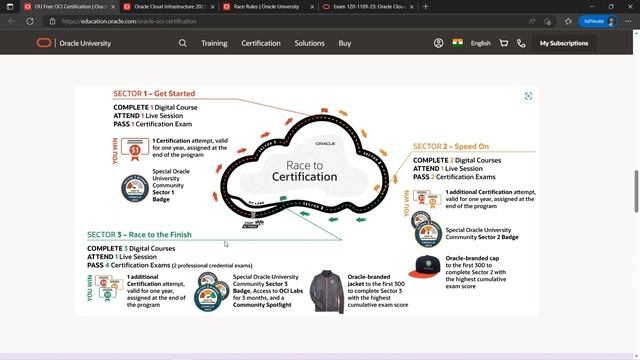
Task: Open the Training menu
Action: pos(214,43)
